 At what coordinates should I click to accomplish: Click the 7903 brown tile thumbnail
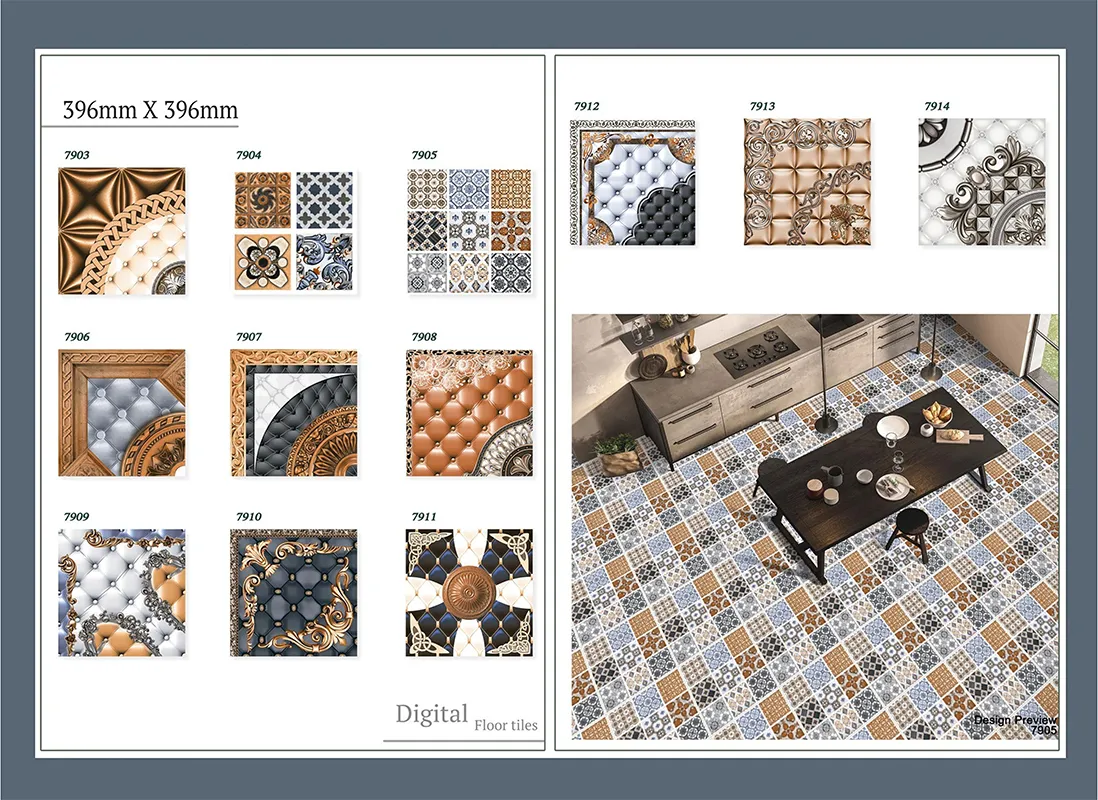point(121,231)
